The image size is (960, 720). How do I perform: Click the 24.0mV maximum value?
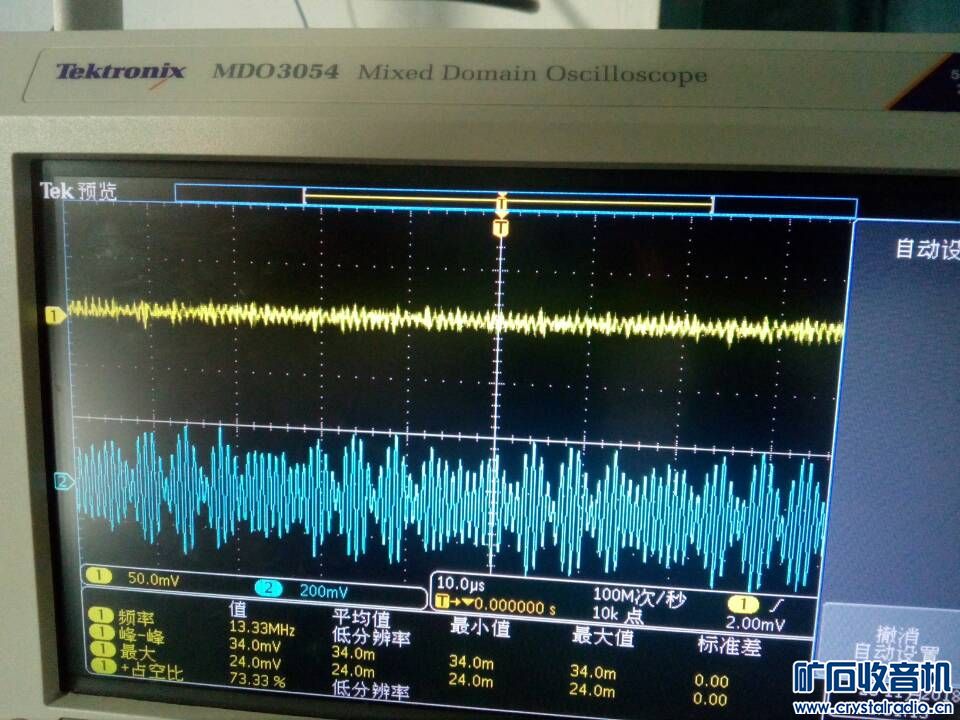pyautogui.click(x=255, y=662)
